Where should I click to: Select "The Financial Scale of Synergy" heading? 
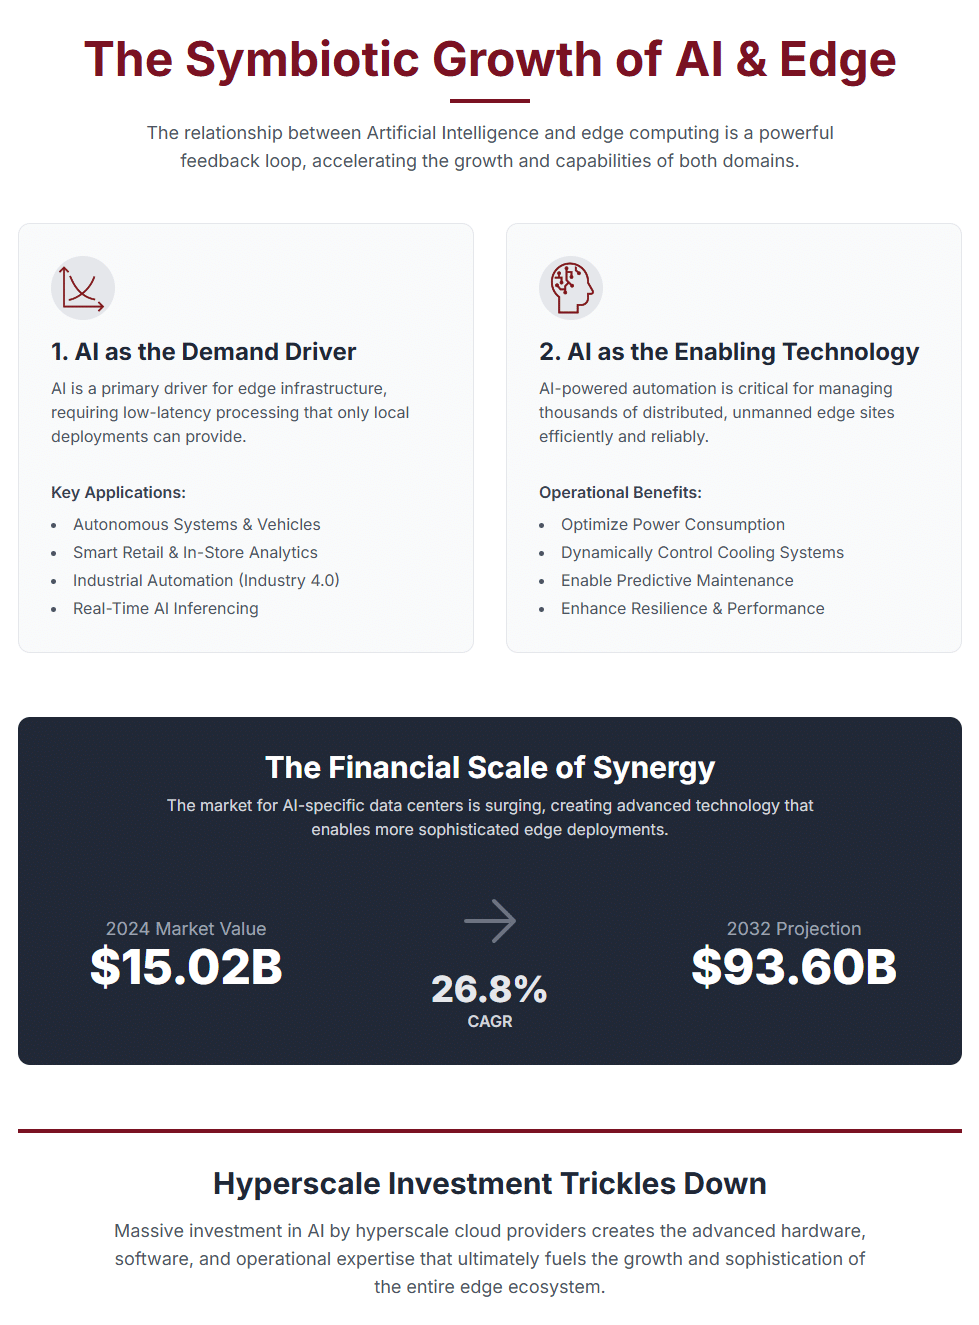pyautogui.click(x=490, y=767)
